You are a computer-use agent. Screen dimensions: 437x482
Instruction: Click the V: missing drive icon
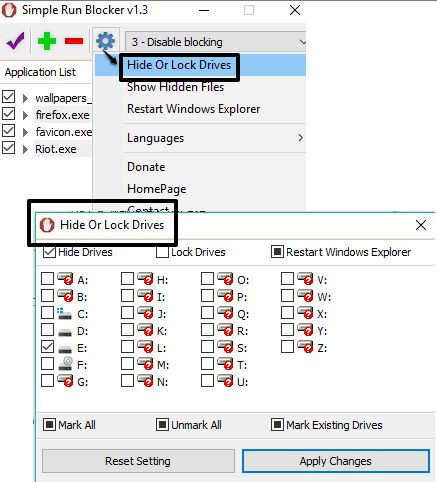pyautogui.click(x=305, y=279)
